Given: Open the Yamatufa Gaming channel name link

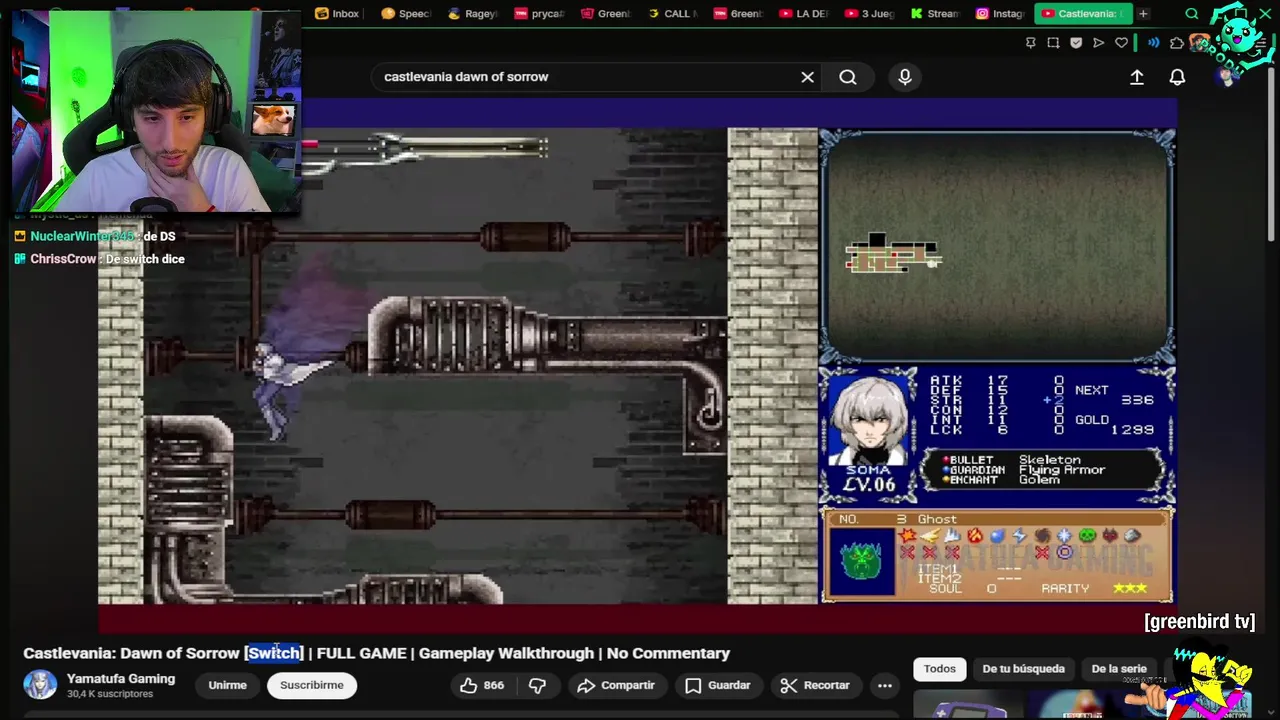Looking at the screenshot, I should 120,678.
